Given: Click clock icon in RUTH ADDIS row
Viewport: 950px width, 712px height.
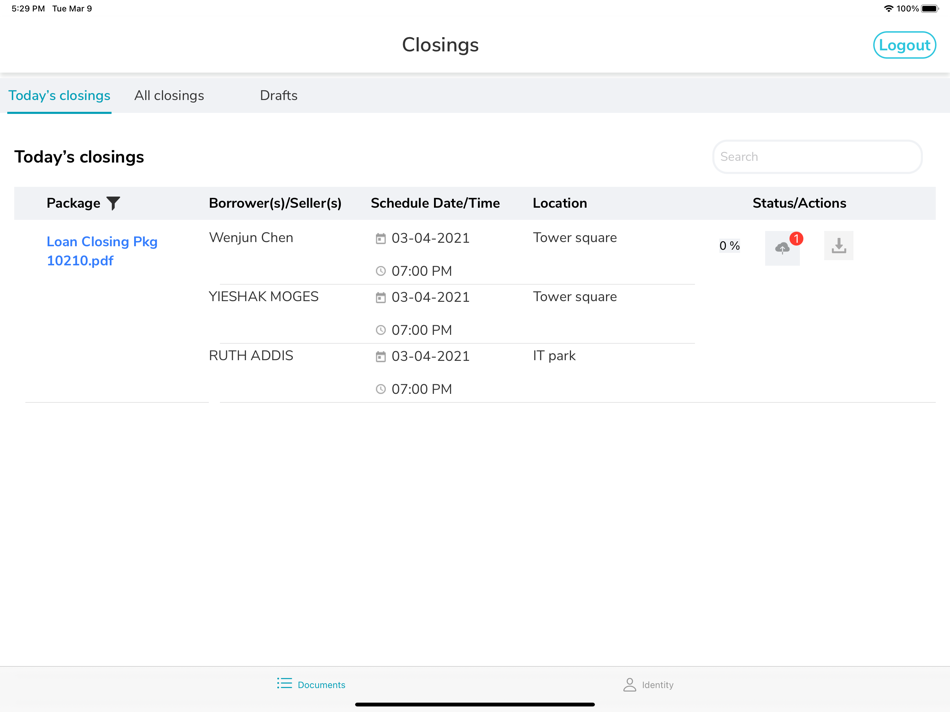Looking at the screenshot, I should click(x=380, y=389).
